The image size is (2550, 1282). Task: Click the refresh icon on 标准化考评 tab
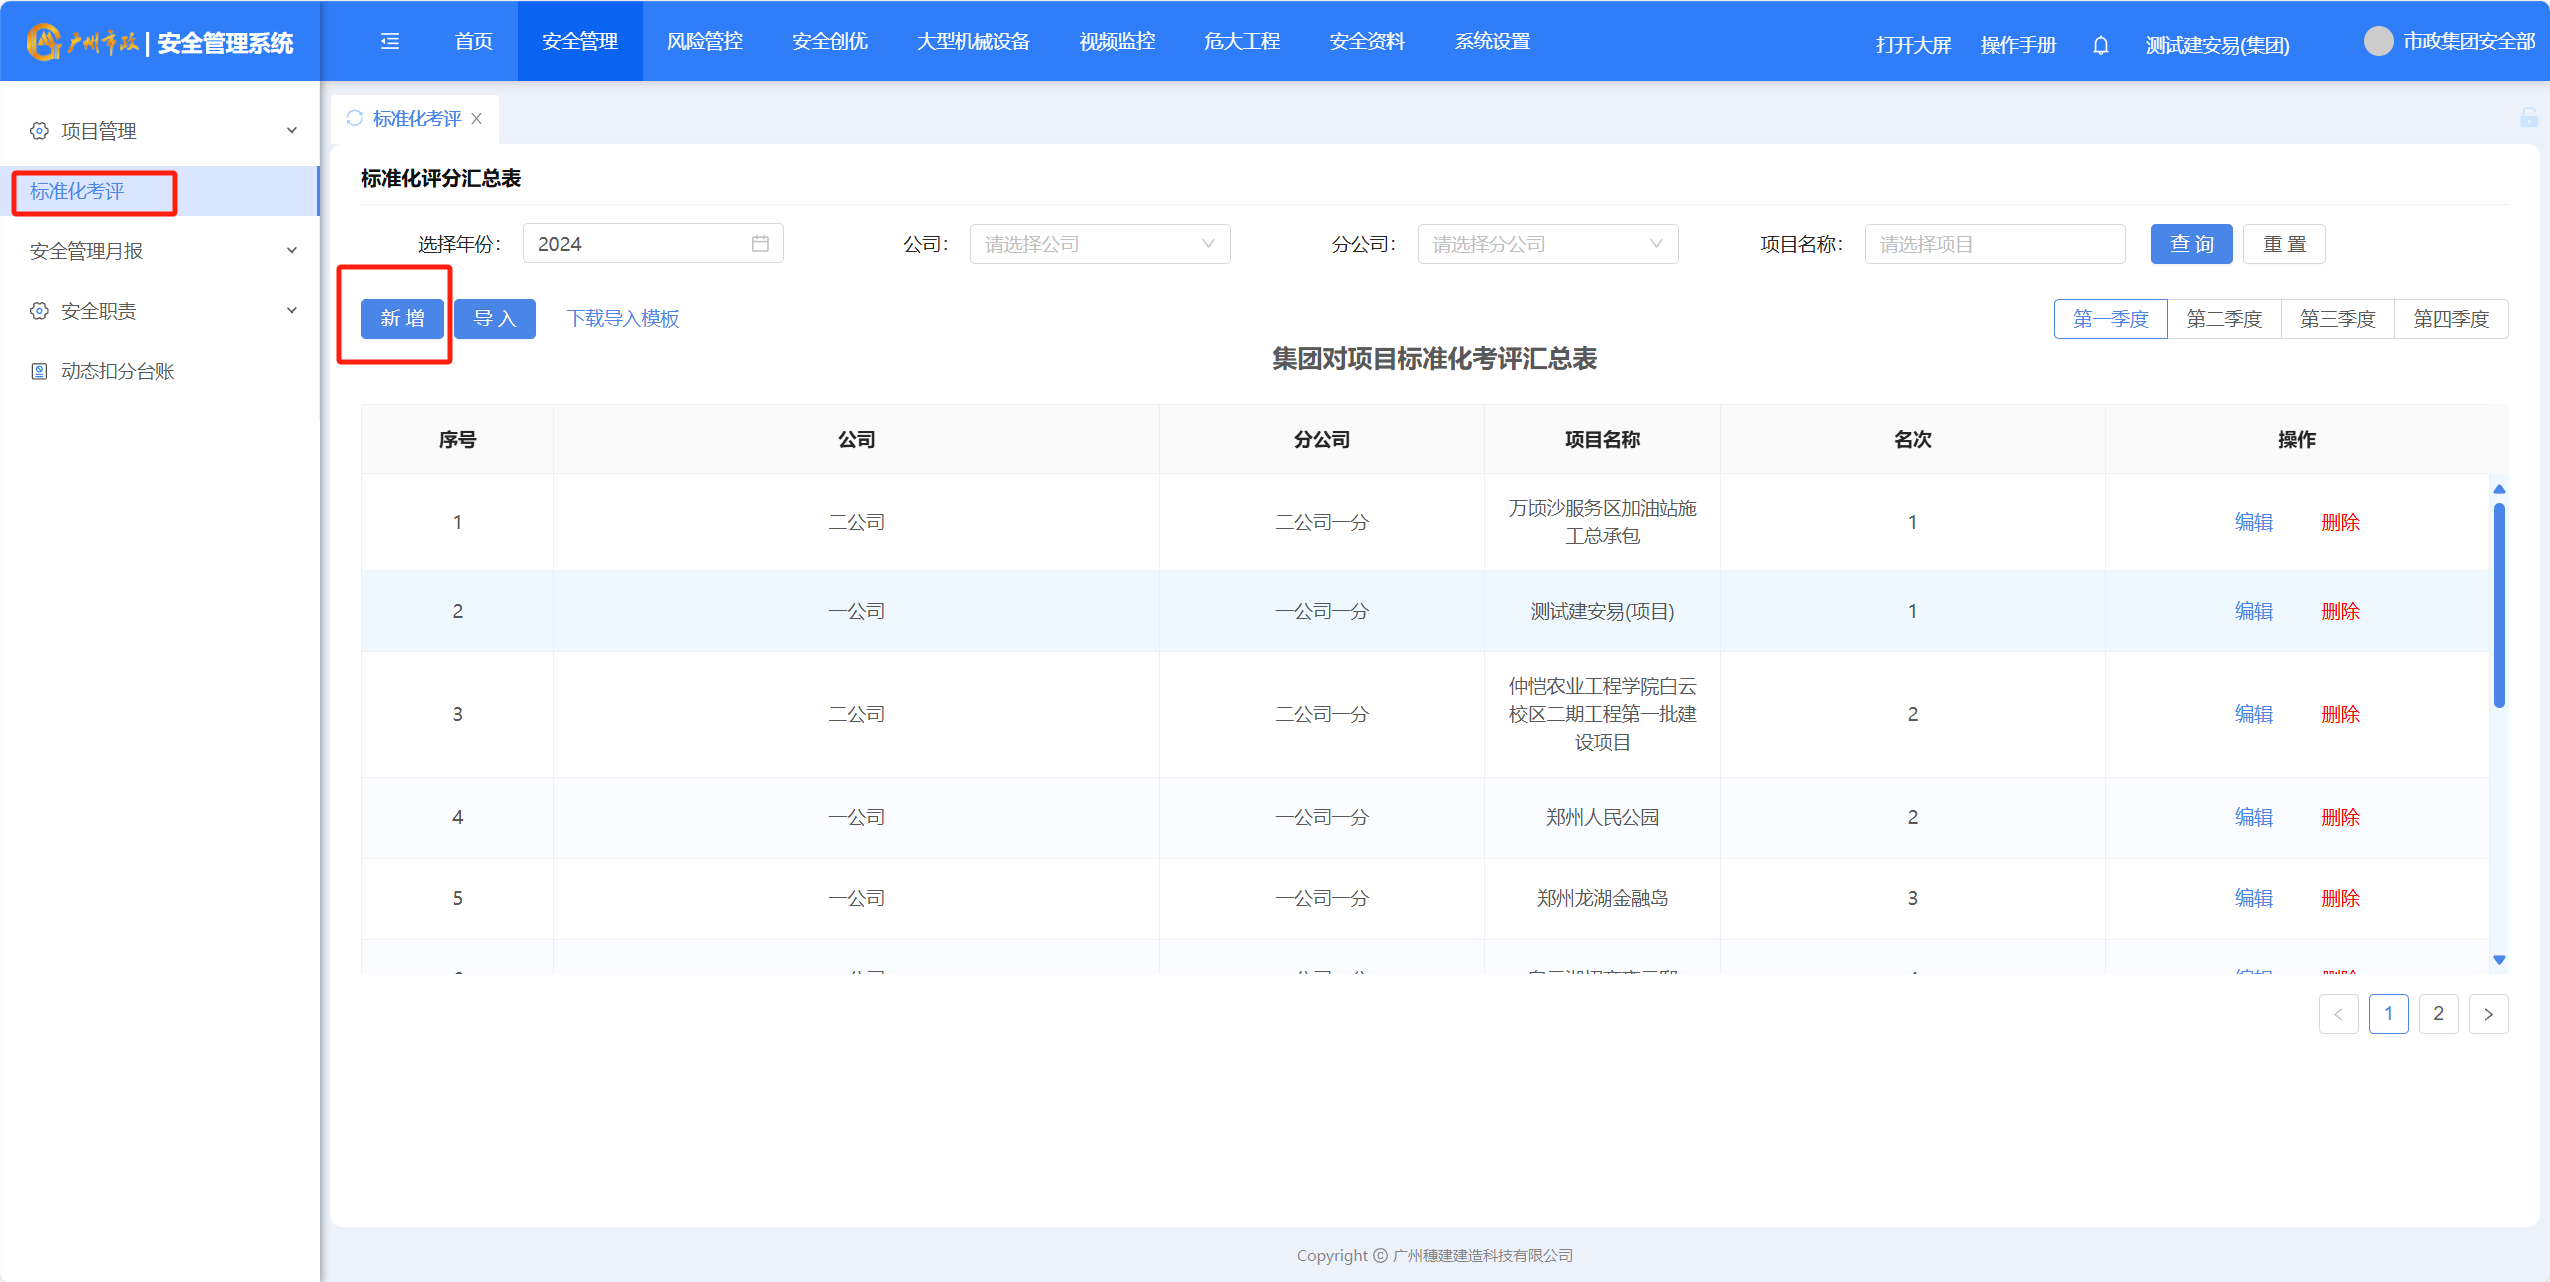pyautogui.click(x=354, y=118)
